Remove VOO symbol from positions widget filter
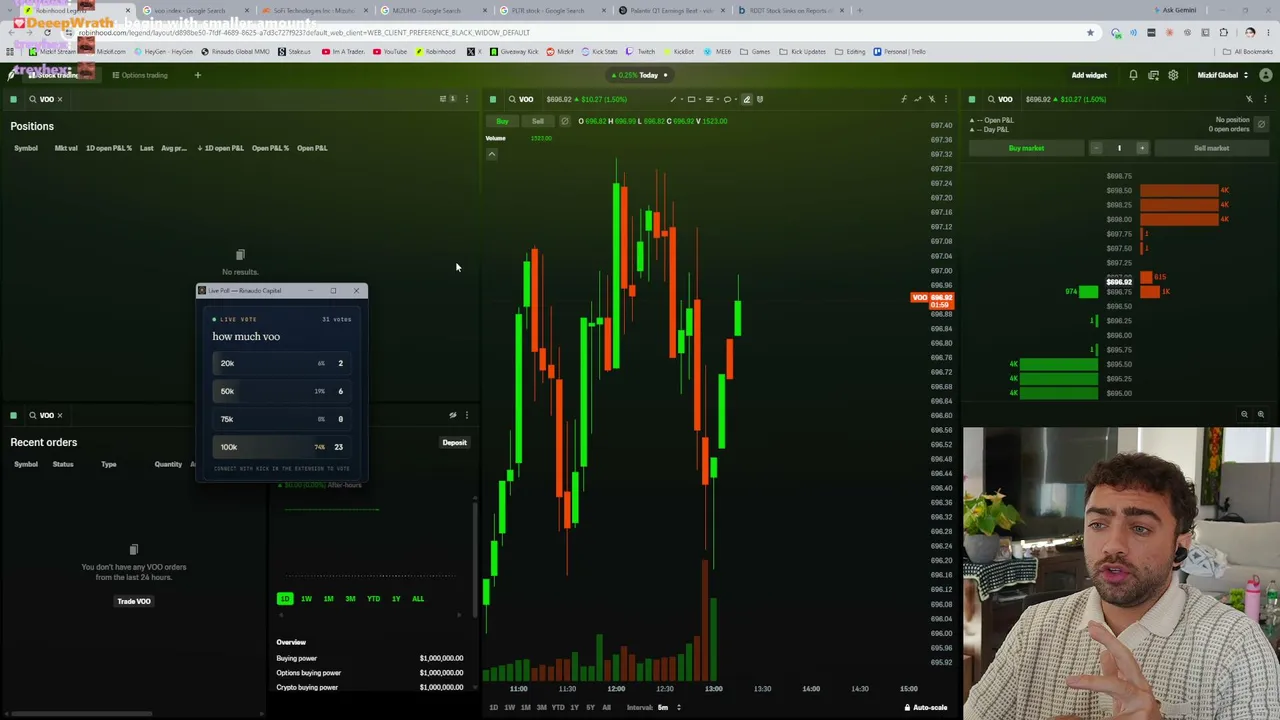 (59, 99)
